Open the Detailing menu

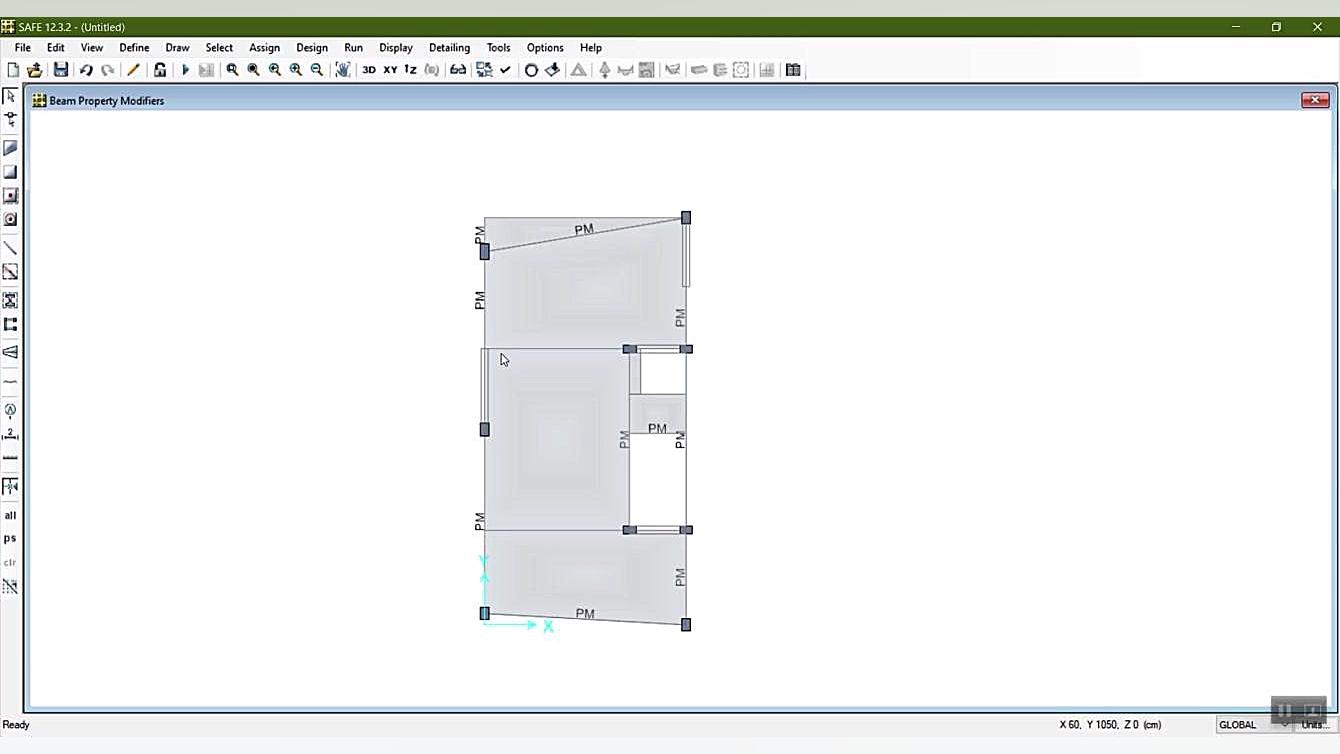pyautogui.click(x=449, y=47)
